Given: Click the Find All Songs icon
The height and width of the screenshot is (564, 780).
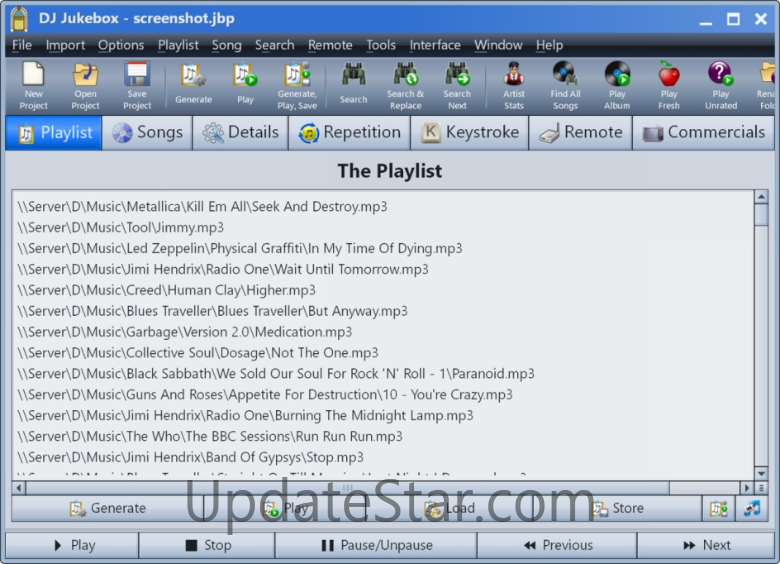Looking at the screenshot, I should [565, 76].
